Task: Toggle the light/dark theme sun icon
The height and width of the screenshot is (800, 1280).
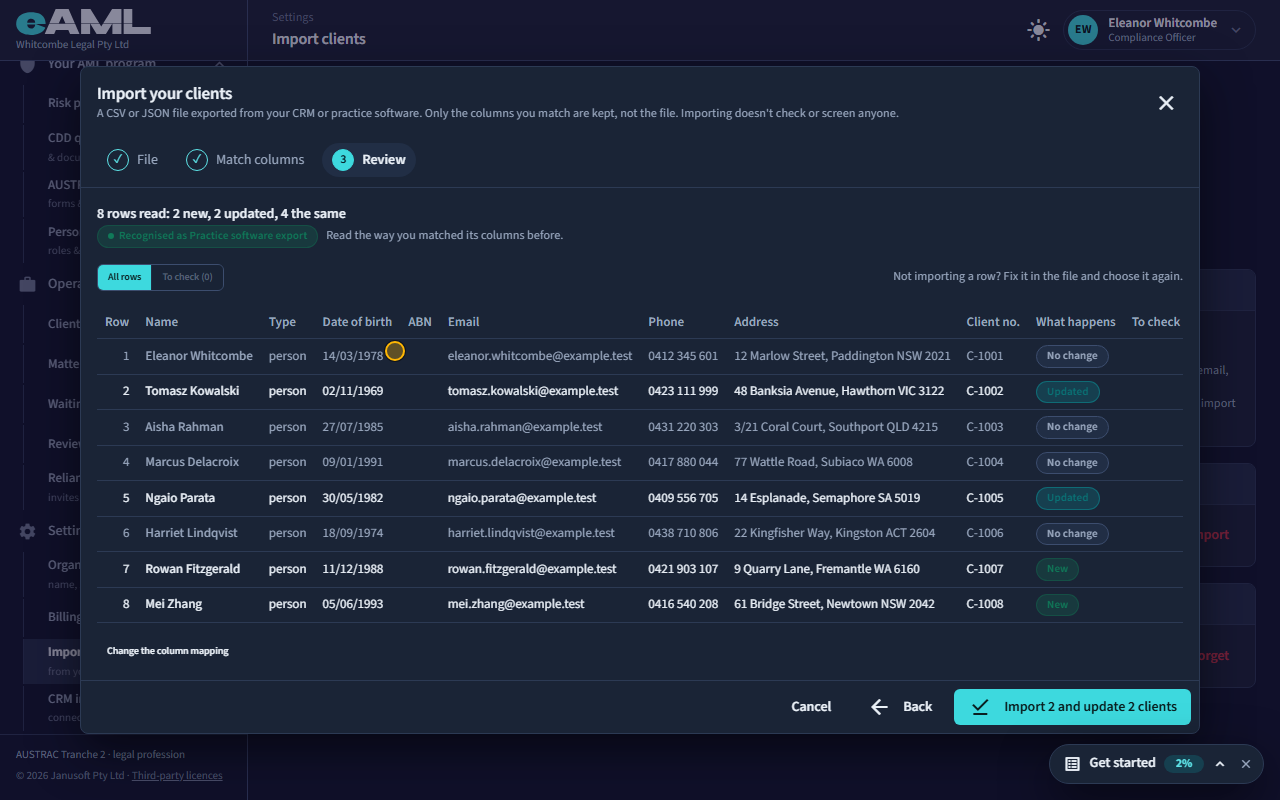Action: click(x=1038, y=30)
